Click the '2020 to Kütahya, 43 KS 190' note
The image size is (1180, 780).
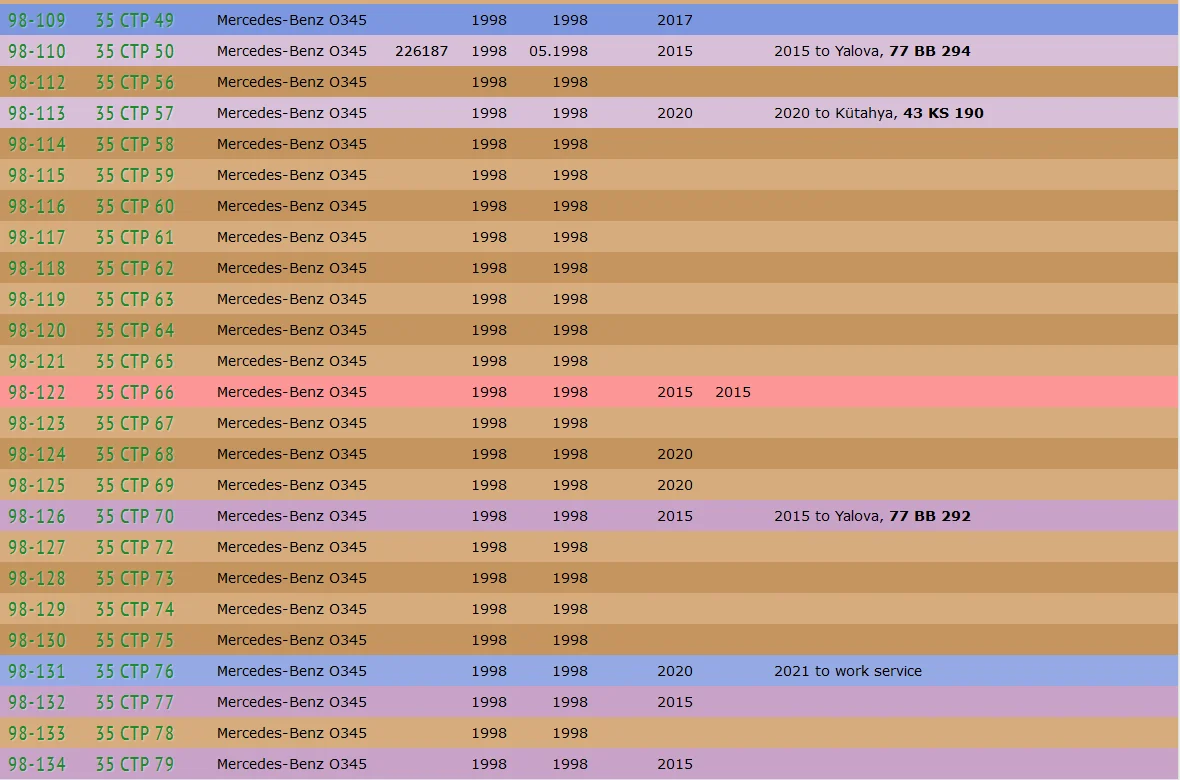[x=878, y=113]
